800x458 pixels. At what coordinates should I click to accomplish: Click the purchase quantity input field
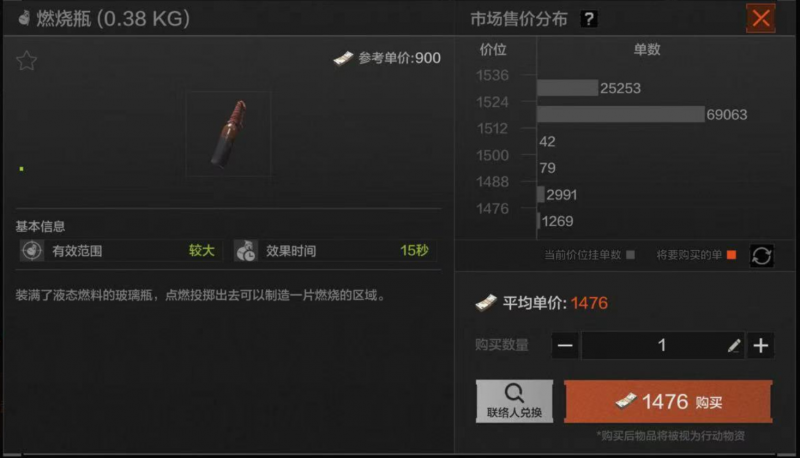click(x=662, y=346)
